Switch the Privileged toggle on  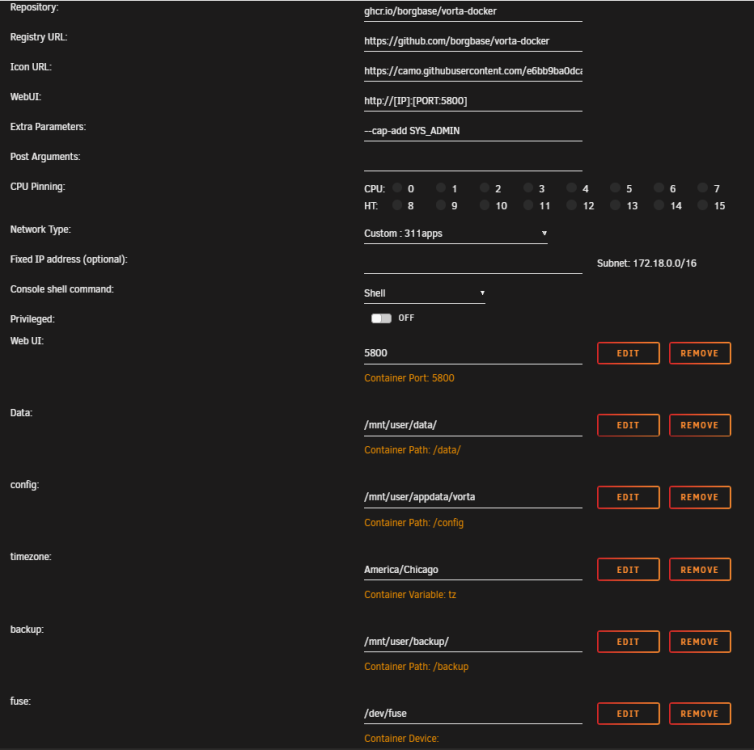click(x=381, y=318)
